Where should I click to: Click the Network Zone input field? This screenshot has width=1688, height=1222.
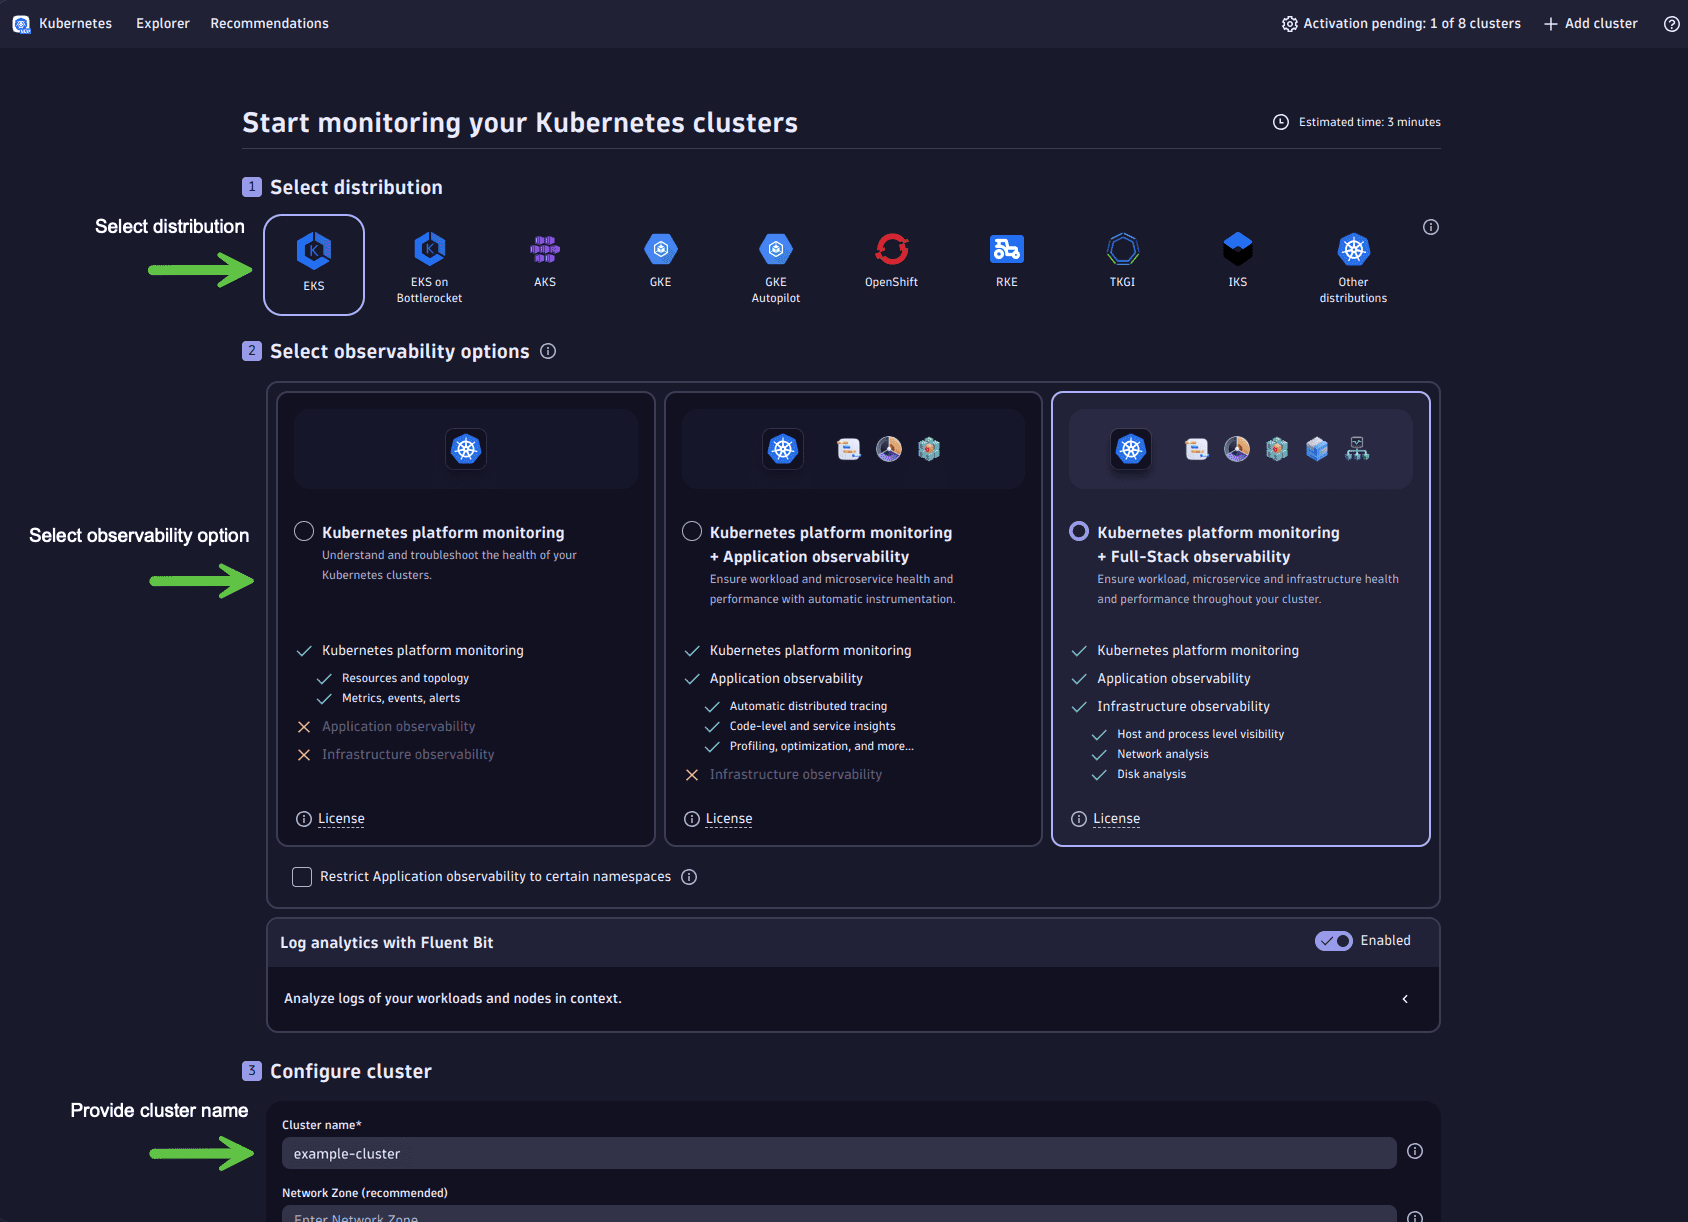click(x=839, y=1214)
